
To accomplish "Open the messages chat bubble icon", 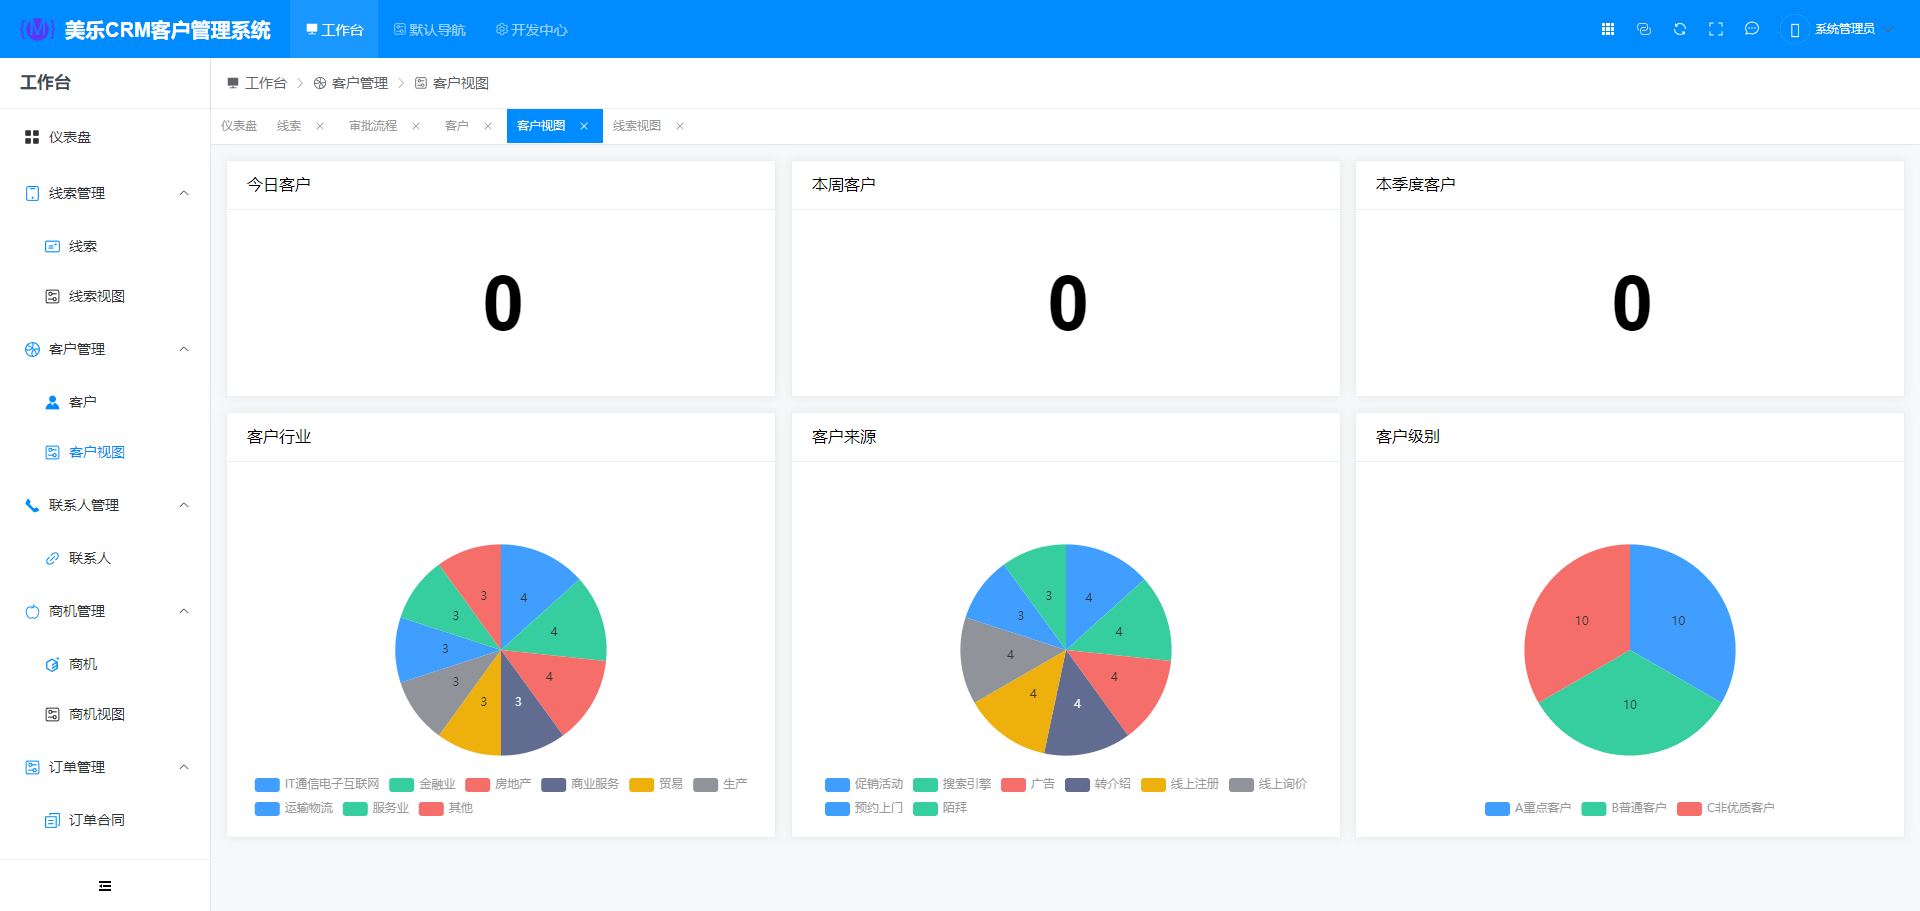I will click(1752, 29).
